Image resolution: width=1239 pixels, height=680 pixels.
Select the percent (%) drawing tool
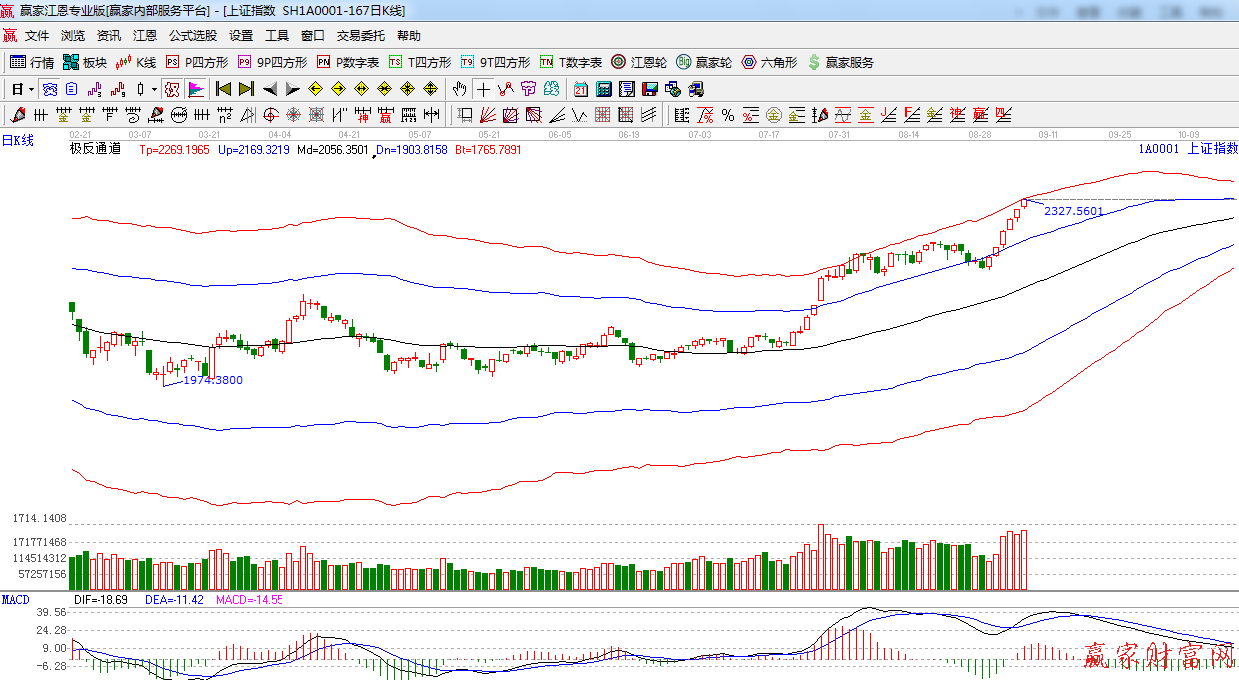[x=727, y=115]
